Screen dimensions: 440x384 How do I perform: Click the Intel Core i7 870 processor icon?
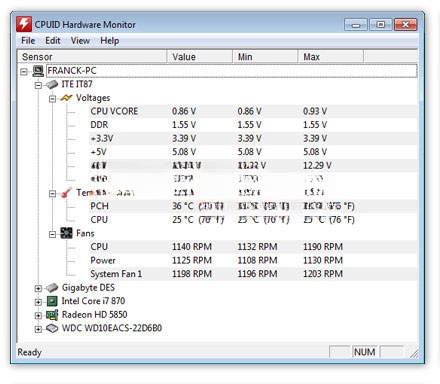(x=52, y=301)
